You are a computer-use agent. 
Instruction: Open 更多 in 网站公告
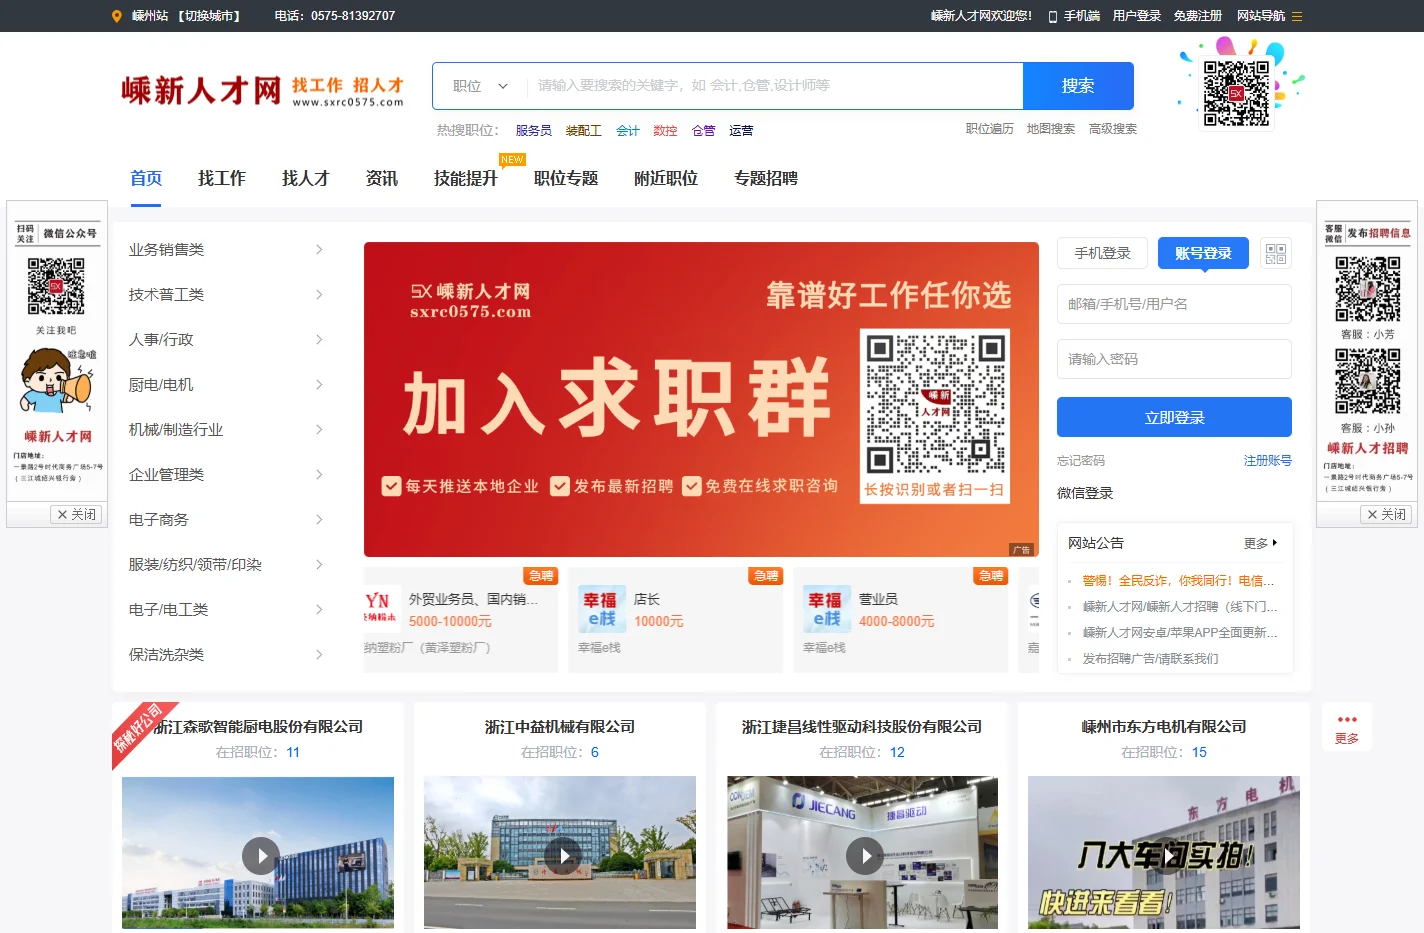tap(1260, 543)
